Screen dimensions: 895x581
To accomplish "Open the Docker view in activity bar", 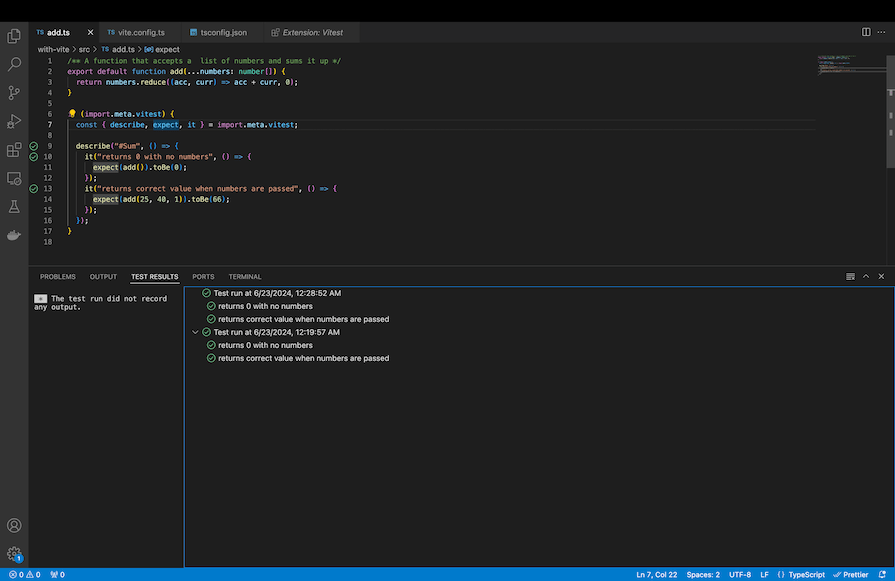I will [x=14, y=236].
